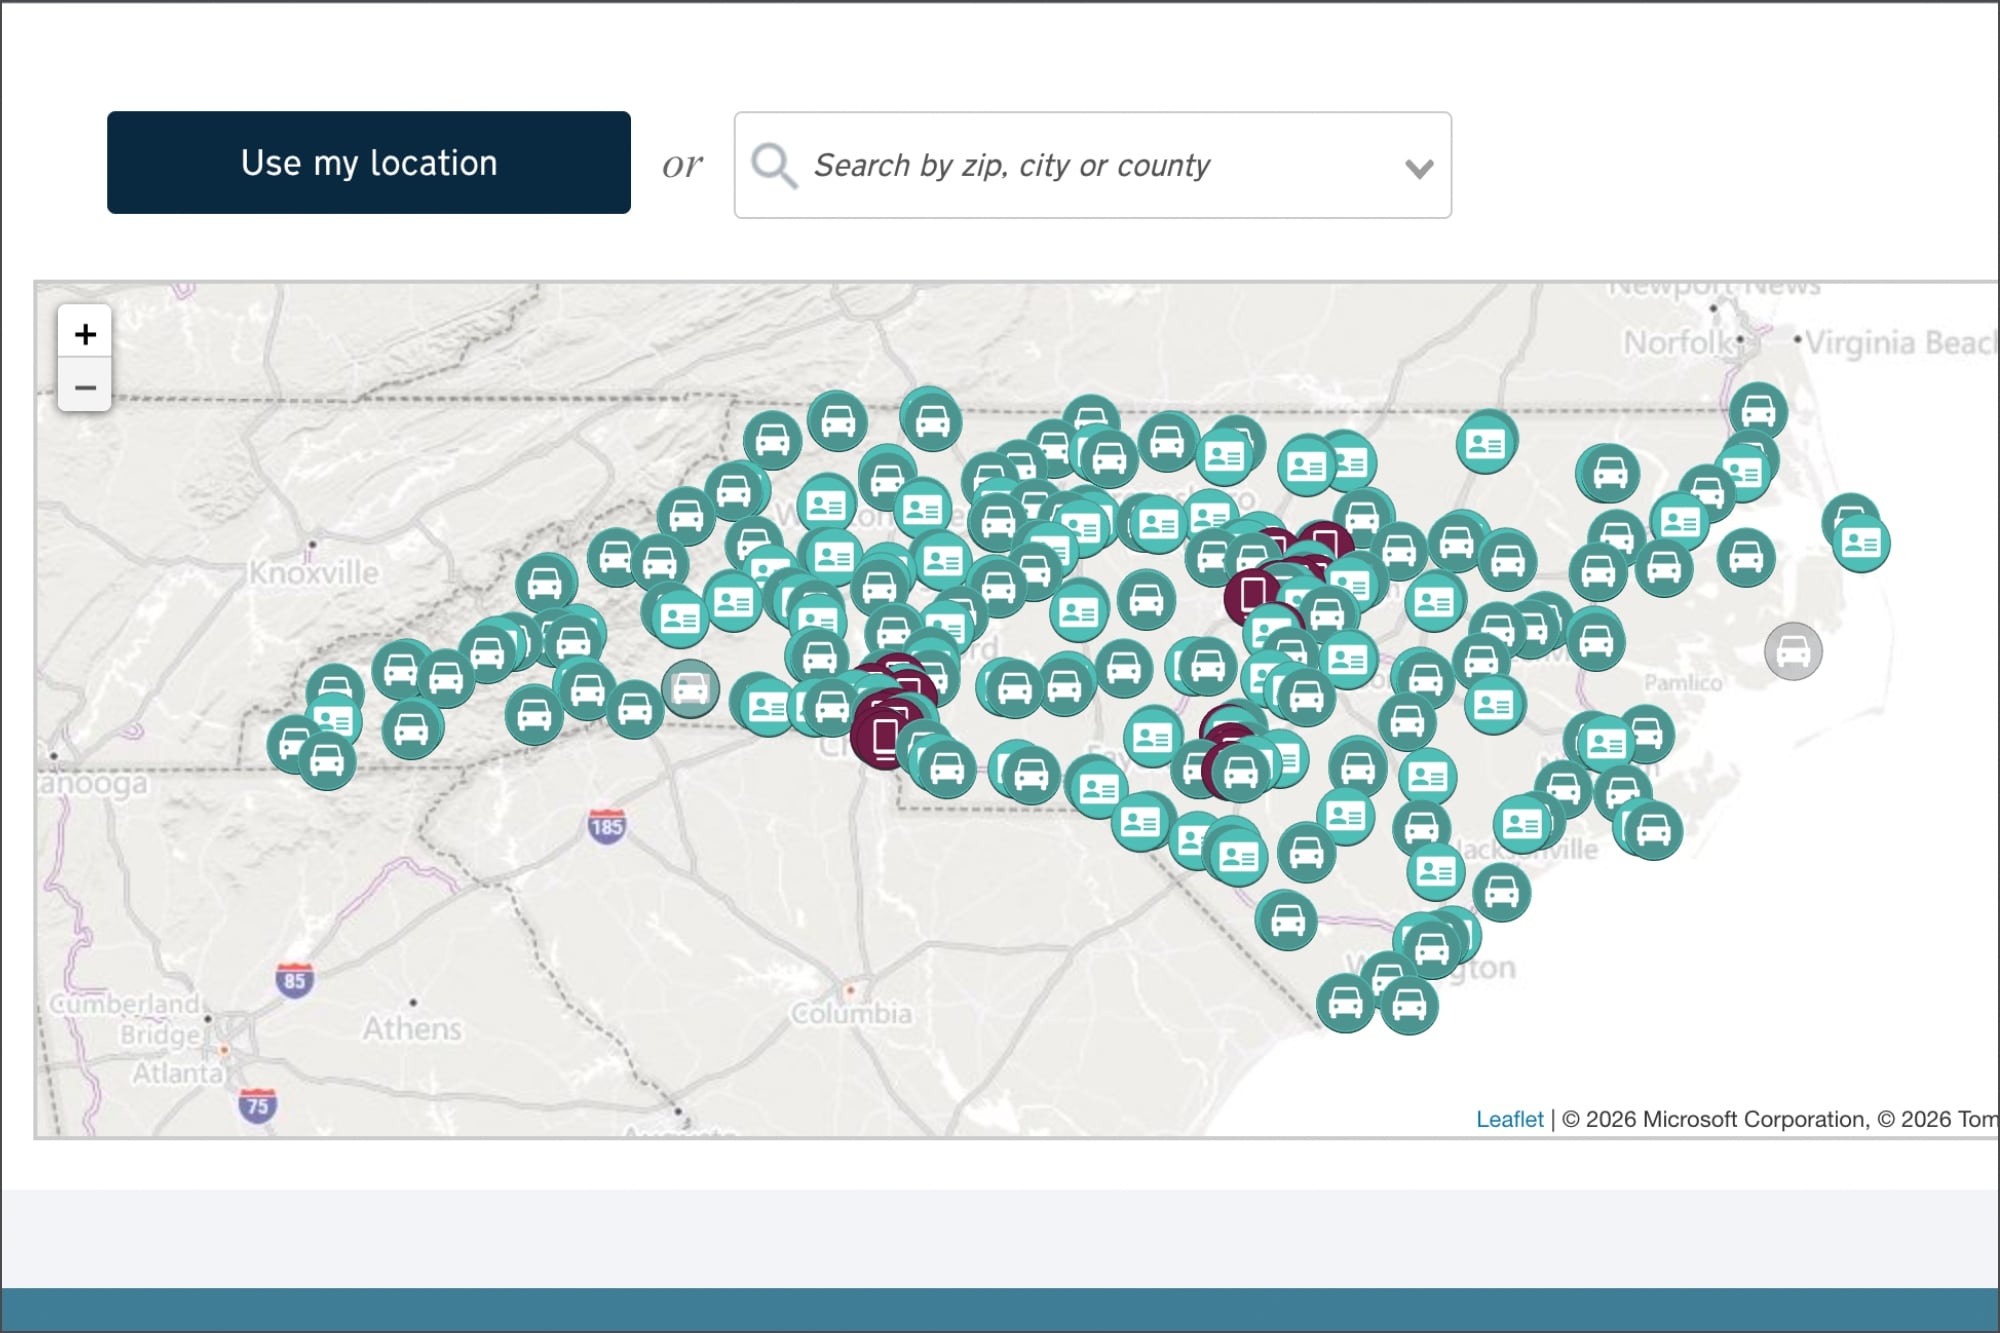Viewport: 2000px width, 1333px height.
Task: Select the southernmost car marker near Wilmington
Action: (x=1409, y=1004)
